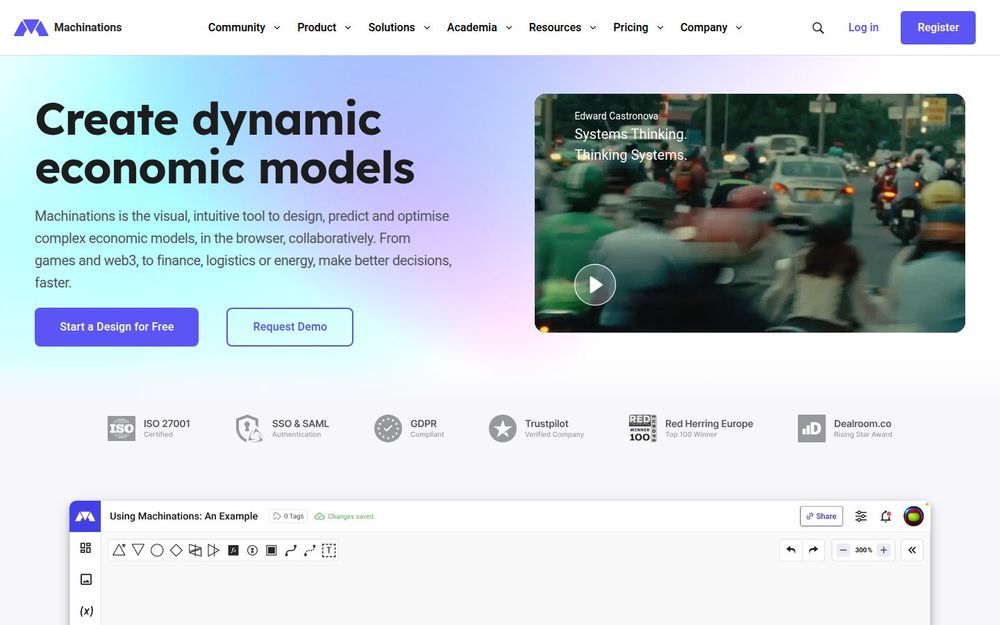Click the Dealroom.co badge icon
Screen dimensions: 1000x625
tap(811, 428)
